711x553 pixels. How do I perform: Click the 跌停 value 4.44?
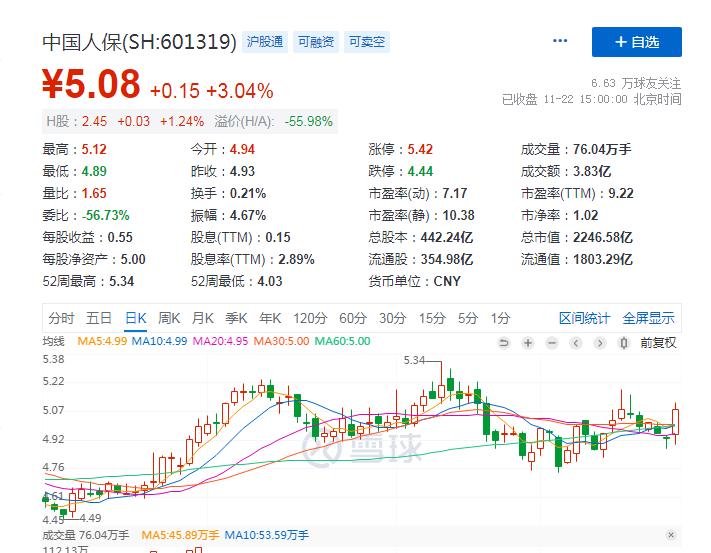click(420, 171)
